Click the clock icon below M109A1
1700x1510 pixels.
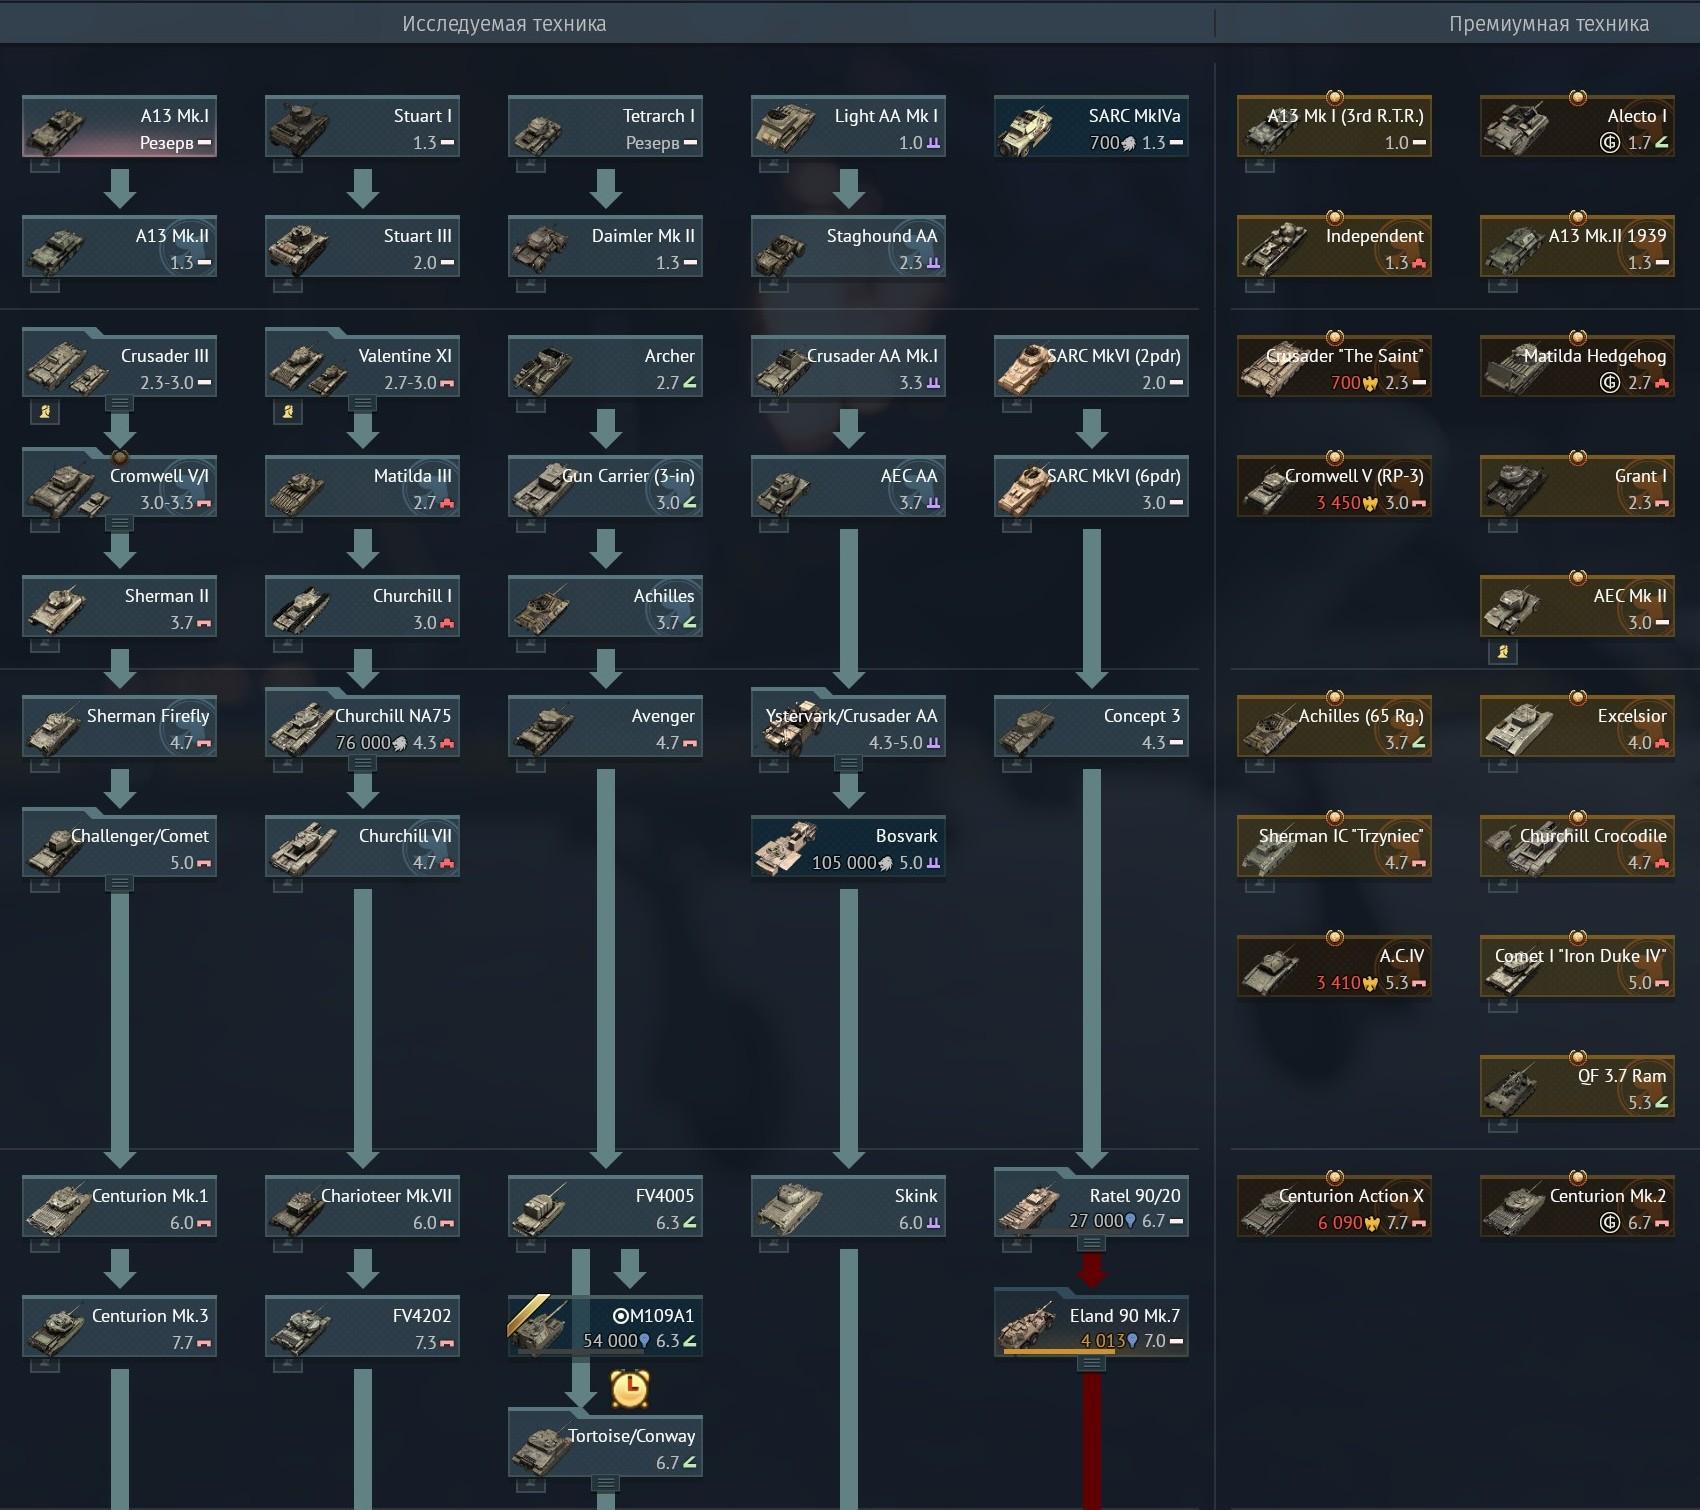pyautogui.click(x=630, y=1387)
